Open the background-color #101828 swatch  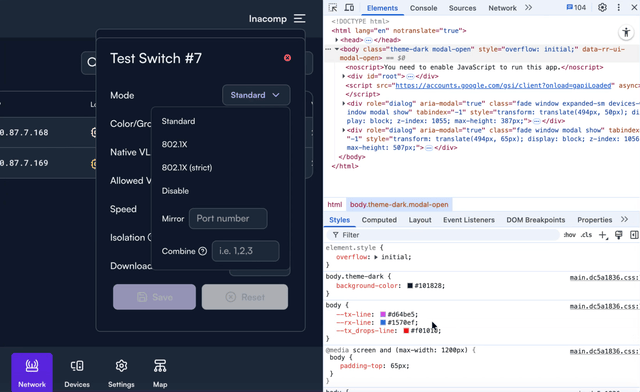(410, 286)
